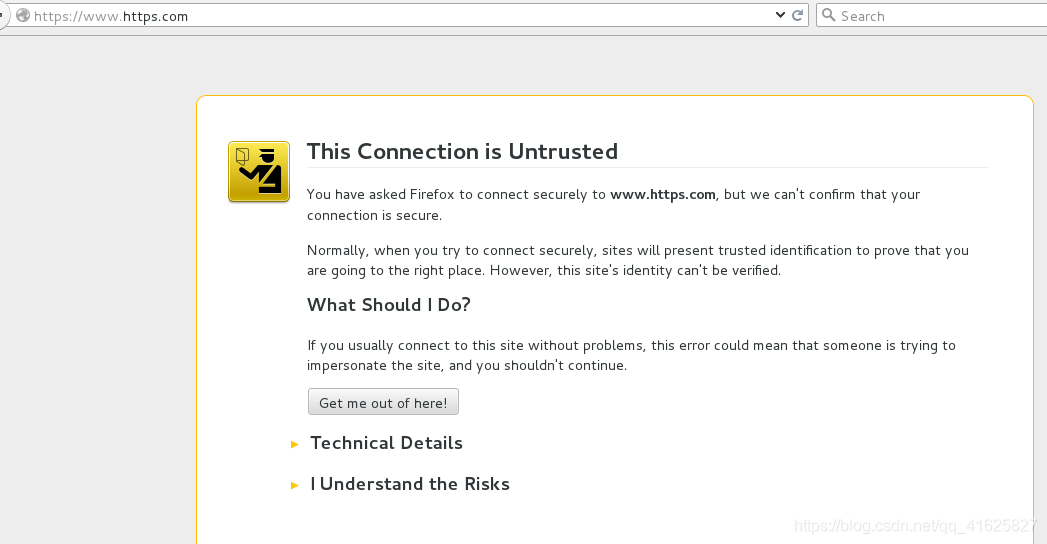Image resolution: width=1047 pixels, height=544 pixels.
Task: Click bold www.https.com in the message
Action: coord(662,194)
